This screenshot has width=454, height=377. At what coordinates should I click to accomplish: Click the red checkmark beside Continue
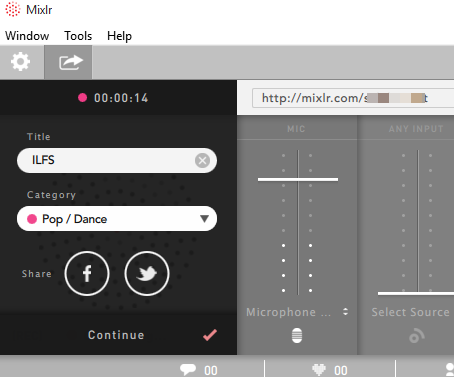[x=210, y=335]
